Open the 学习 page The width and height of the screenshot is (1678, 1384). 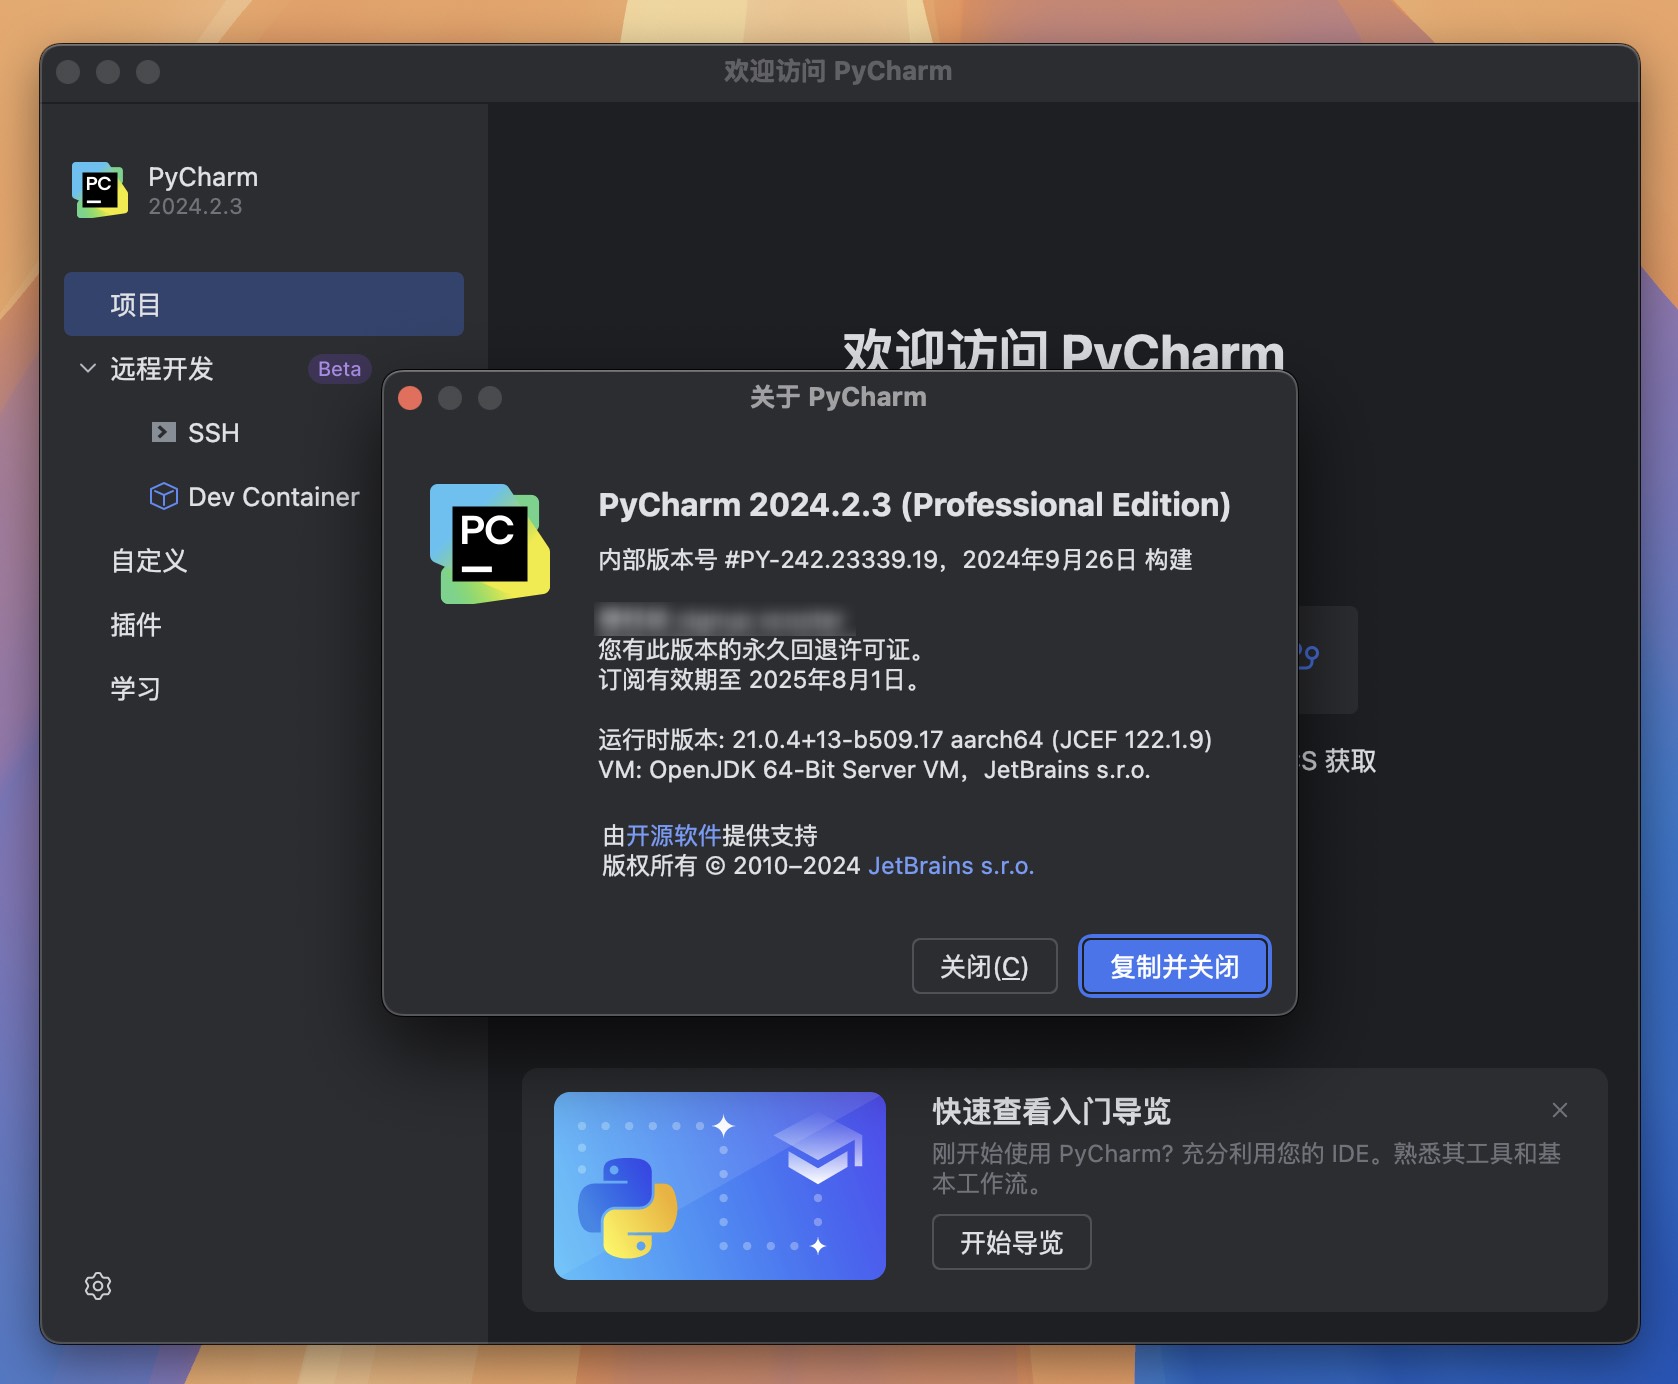(136, 689)
